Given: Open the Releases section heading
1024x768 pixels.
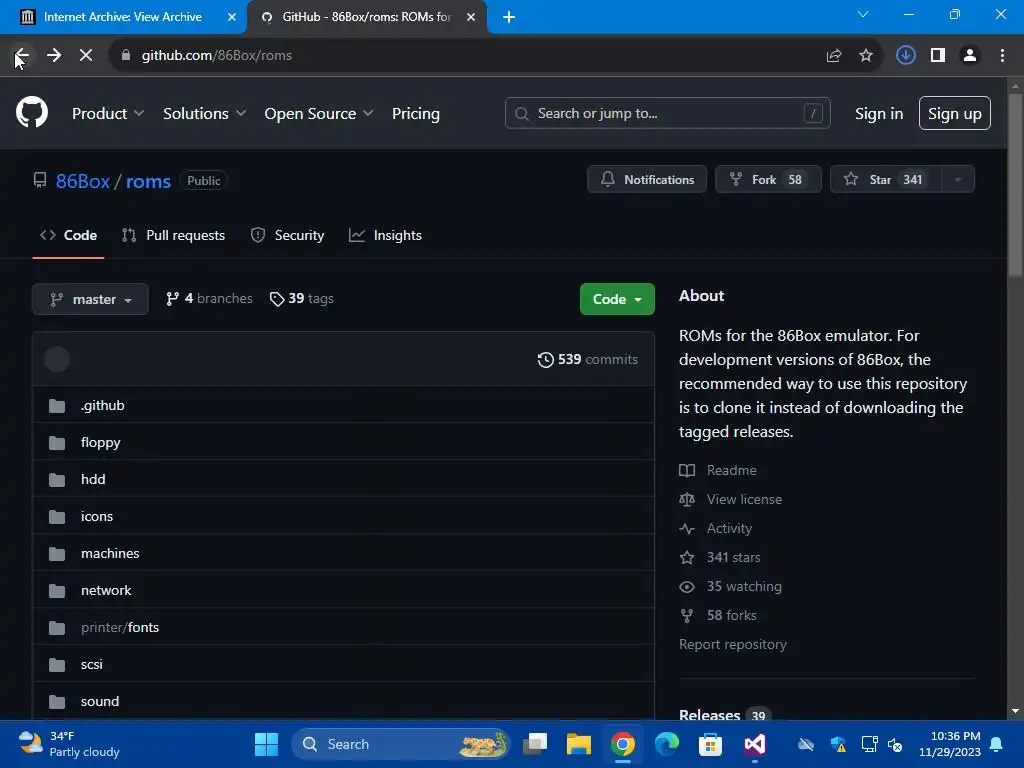Looking at the screenshot, I should [709, 715].
